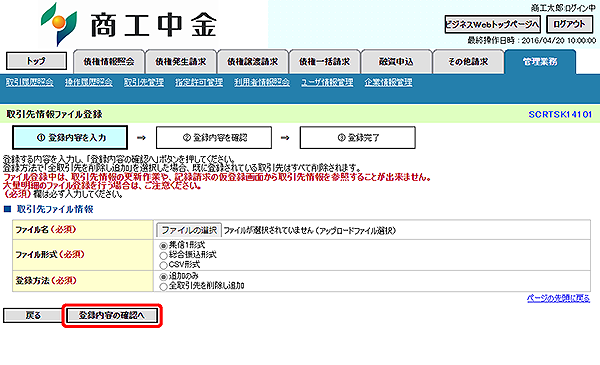Image resolution: width=600 pixels, height=365 pixels.
Task: Go to ビジネスWebトップページへ
Action: (492, 24)
